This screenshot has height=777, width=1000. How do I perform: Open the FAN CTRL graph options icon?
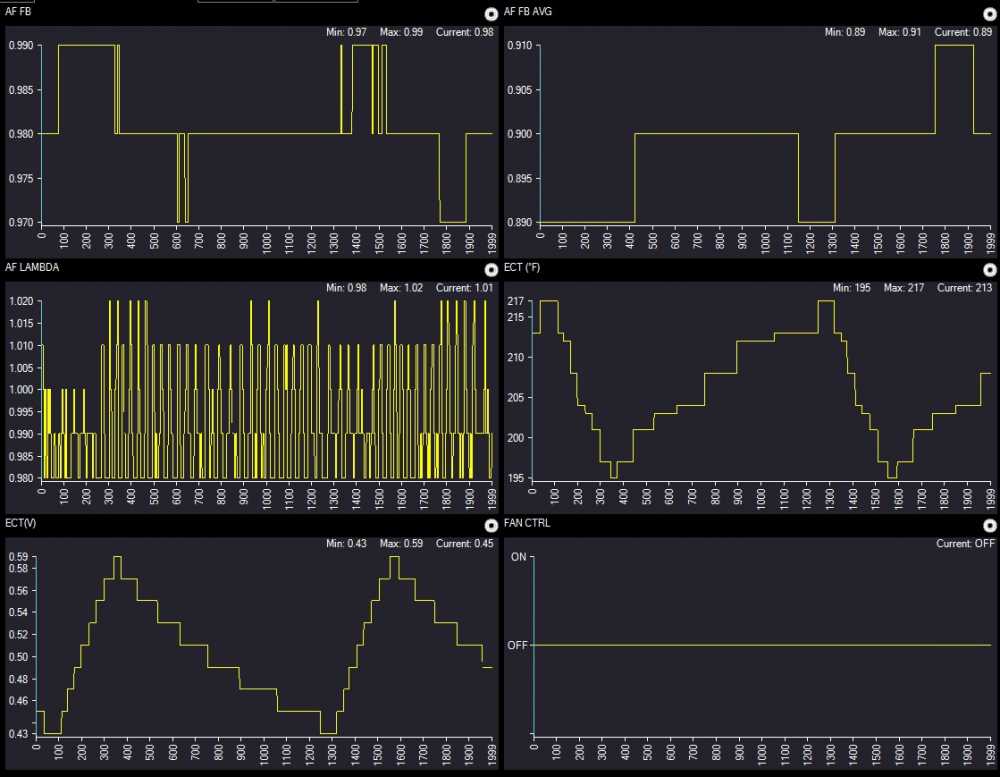tap(990, 526)
